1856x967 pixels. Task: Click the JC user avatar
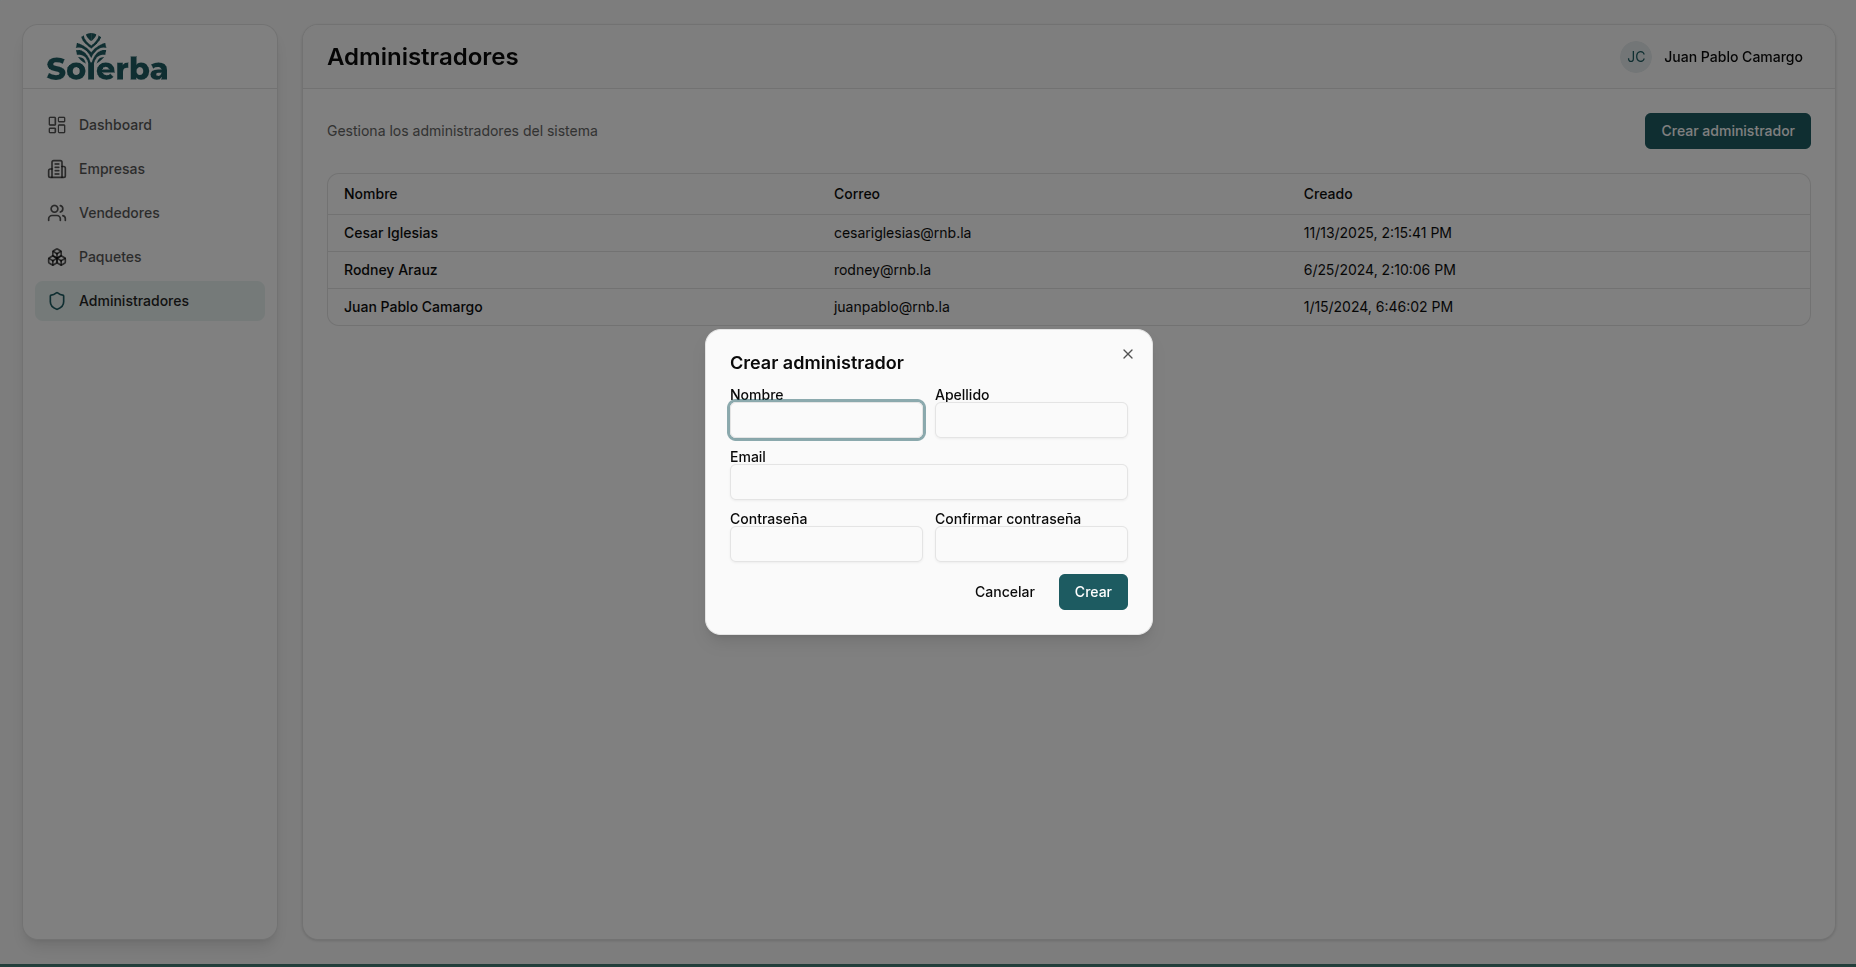[x=1635, y=57]
